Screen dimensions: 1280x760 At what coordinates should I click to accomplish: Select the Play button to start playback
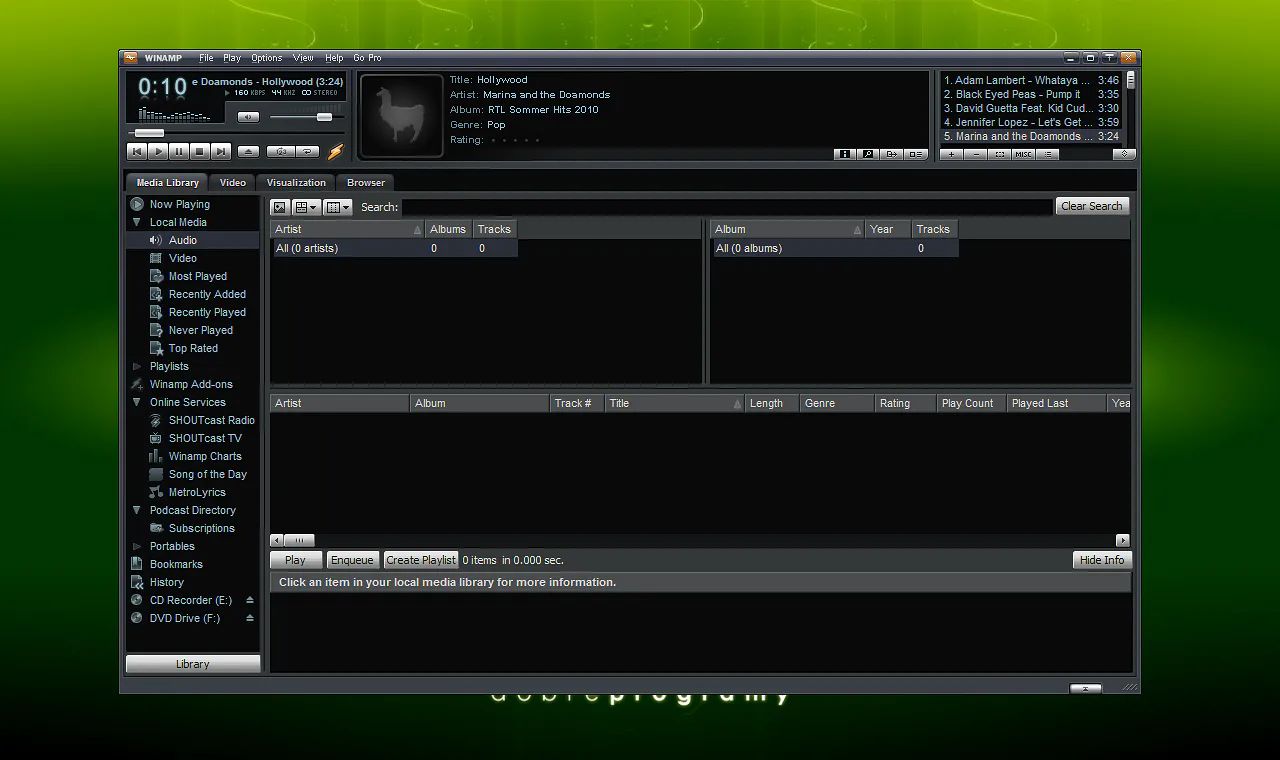point(158,151)
